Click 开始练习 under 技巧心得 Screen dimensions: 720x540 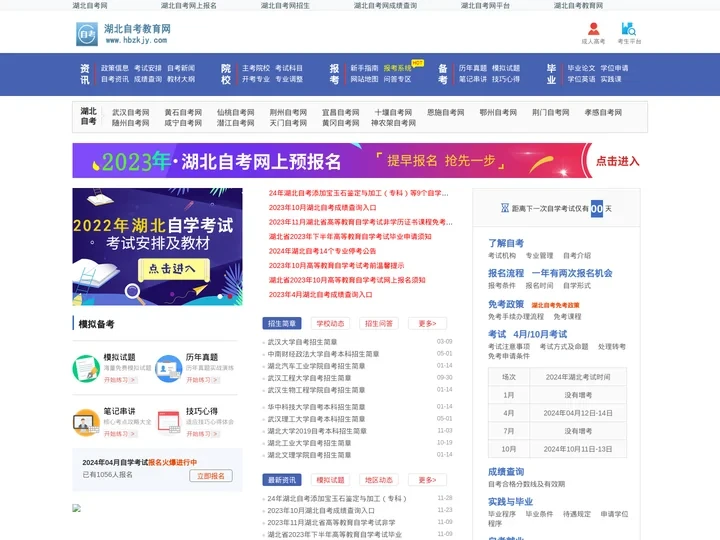[x=202, y=433]
